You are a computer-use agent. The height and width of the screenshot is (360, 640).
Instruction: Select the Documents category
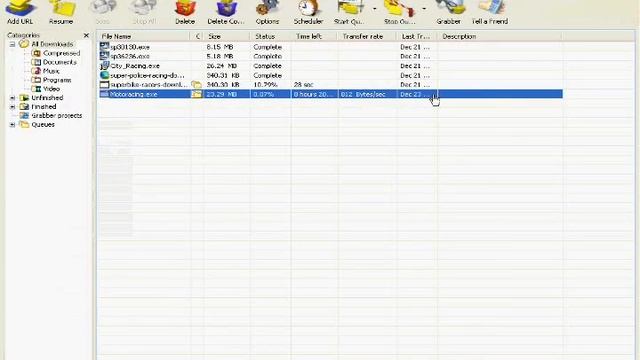pyautogui.click(x=60, y=62)
